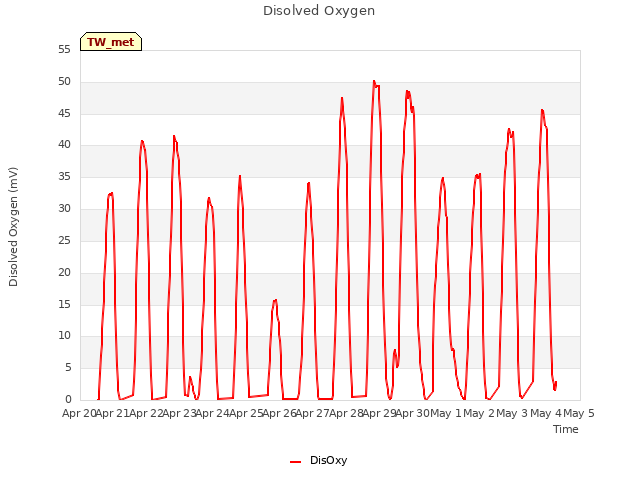This screenshot has height=480, width=640.
Task: Click the 'Apr 24' date tick label
Action: 213,413
